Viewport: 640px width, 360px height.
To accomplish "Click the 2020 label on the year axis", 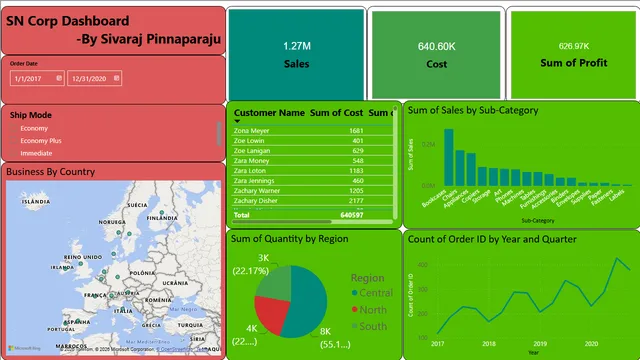I will (591, 344).
